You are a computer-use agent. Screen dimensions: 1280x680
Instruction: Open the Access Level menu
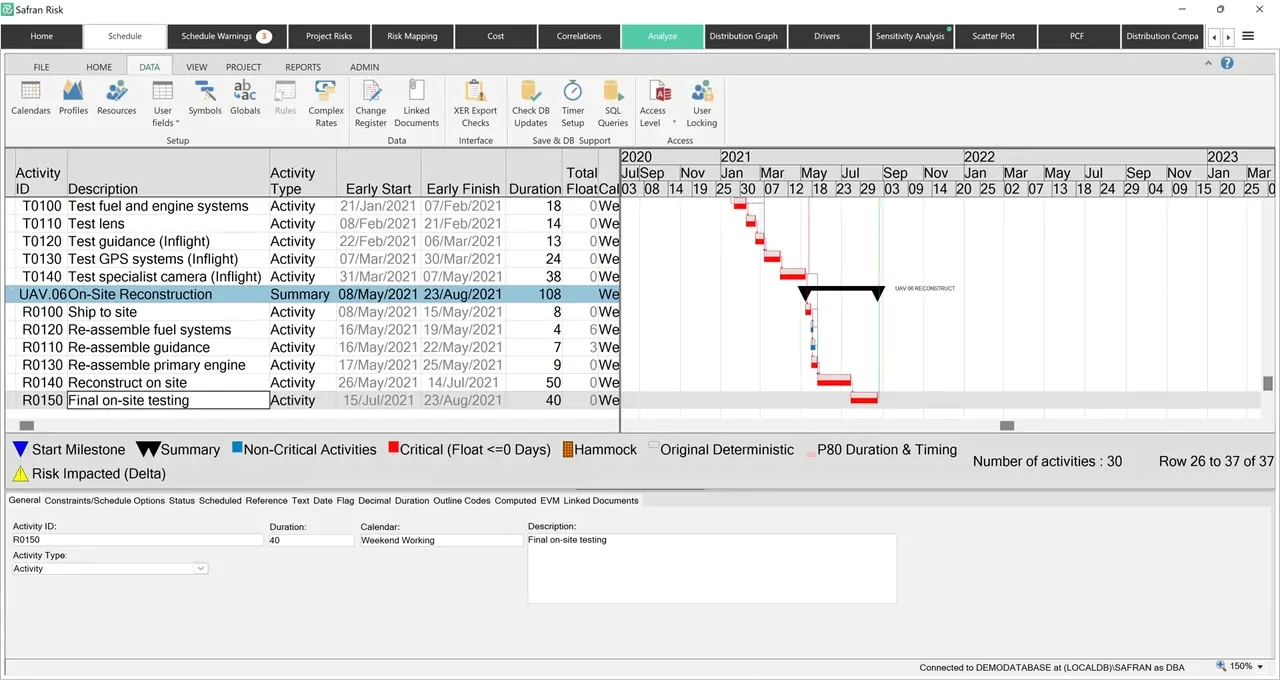[x=656, y=104]
